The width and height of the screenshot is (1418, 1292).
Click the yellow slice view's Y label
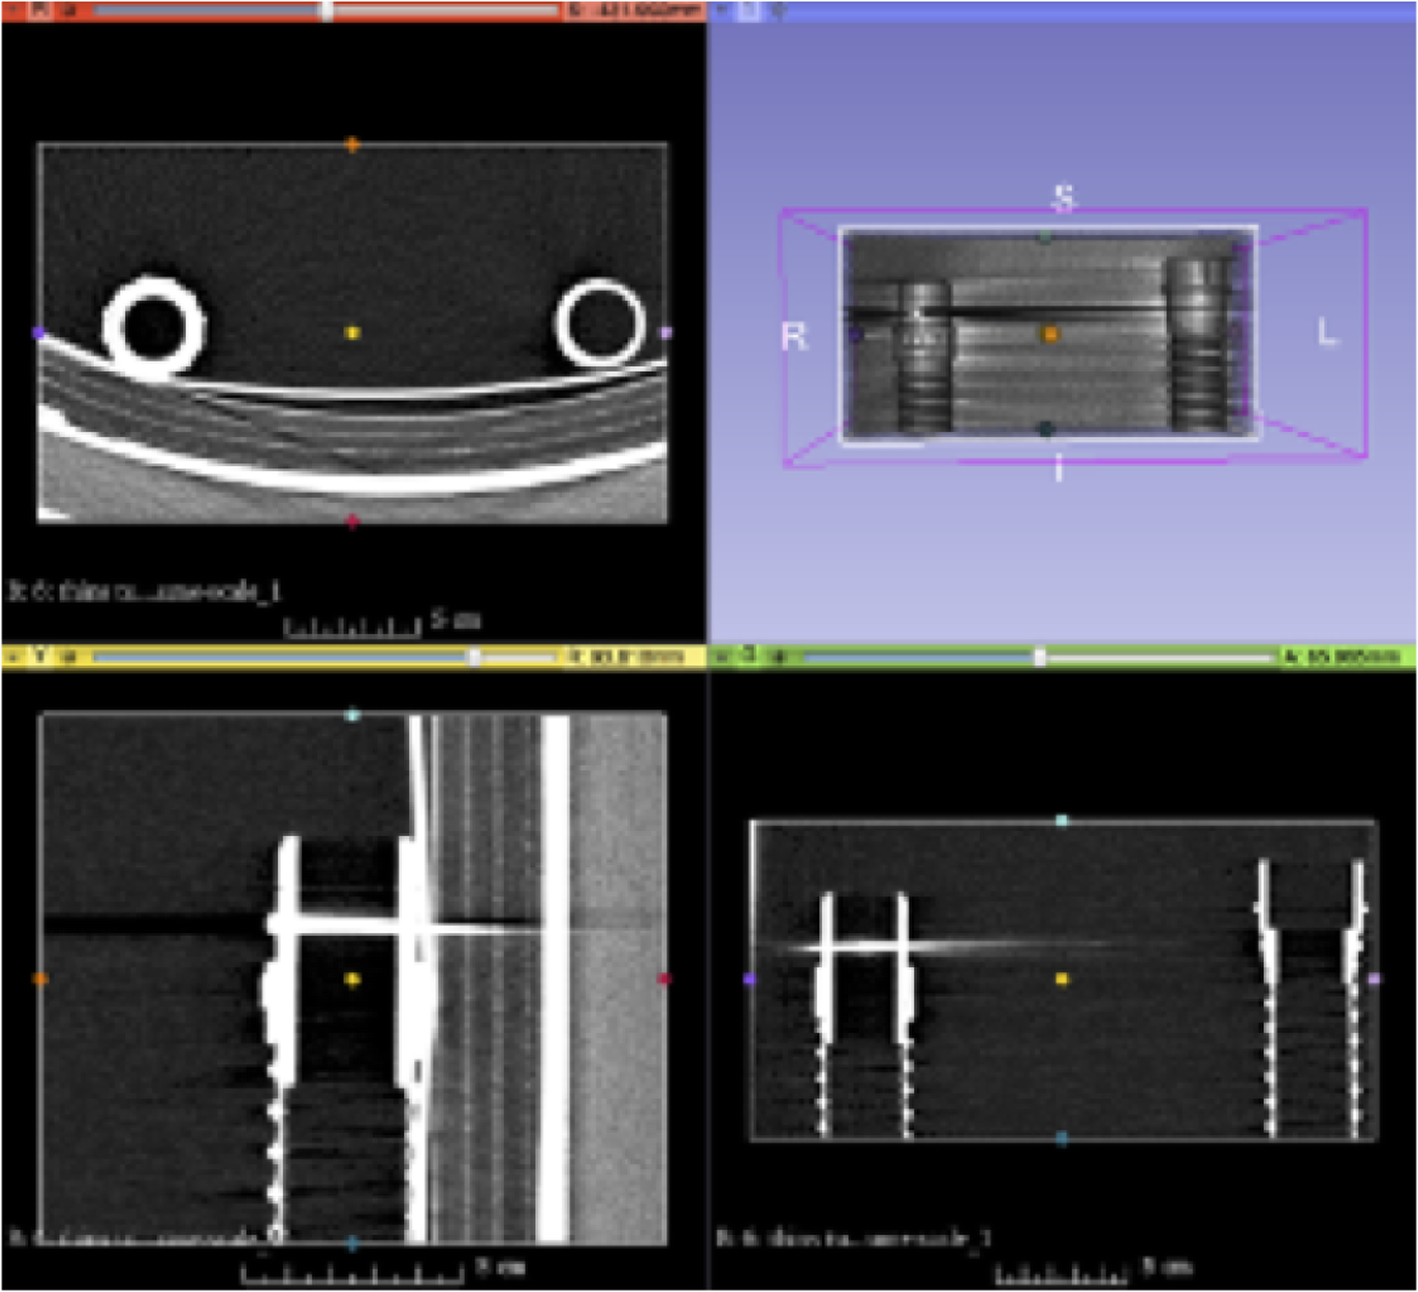(x=40, y=656)
